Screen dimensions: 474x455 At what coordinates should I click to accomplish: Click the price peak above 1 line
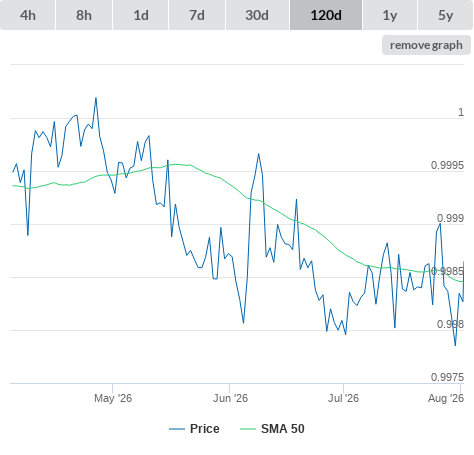pyautogui.click(x=96, y=98)
